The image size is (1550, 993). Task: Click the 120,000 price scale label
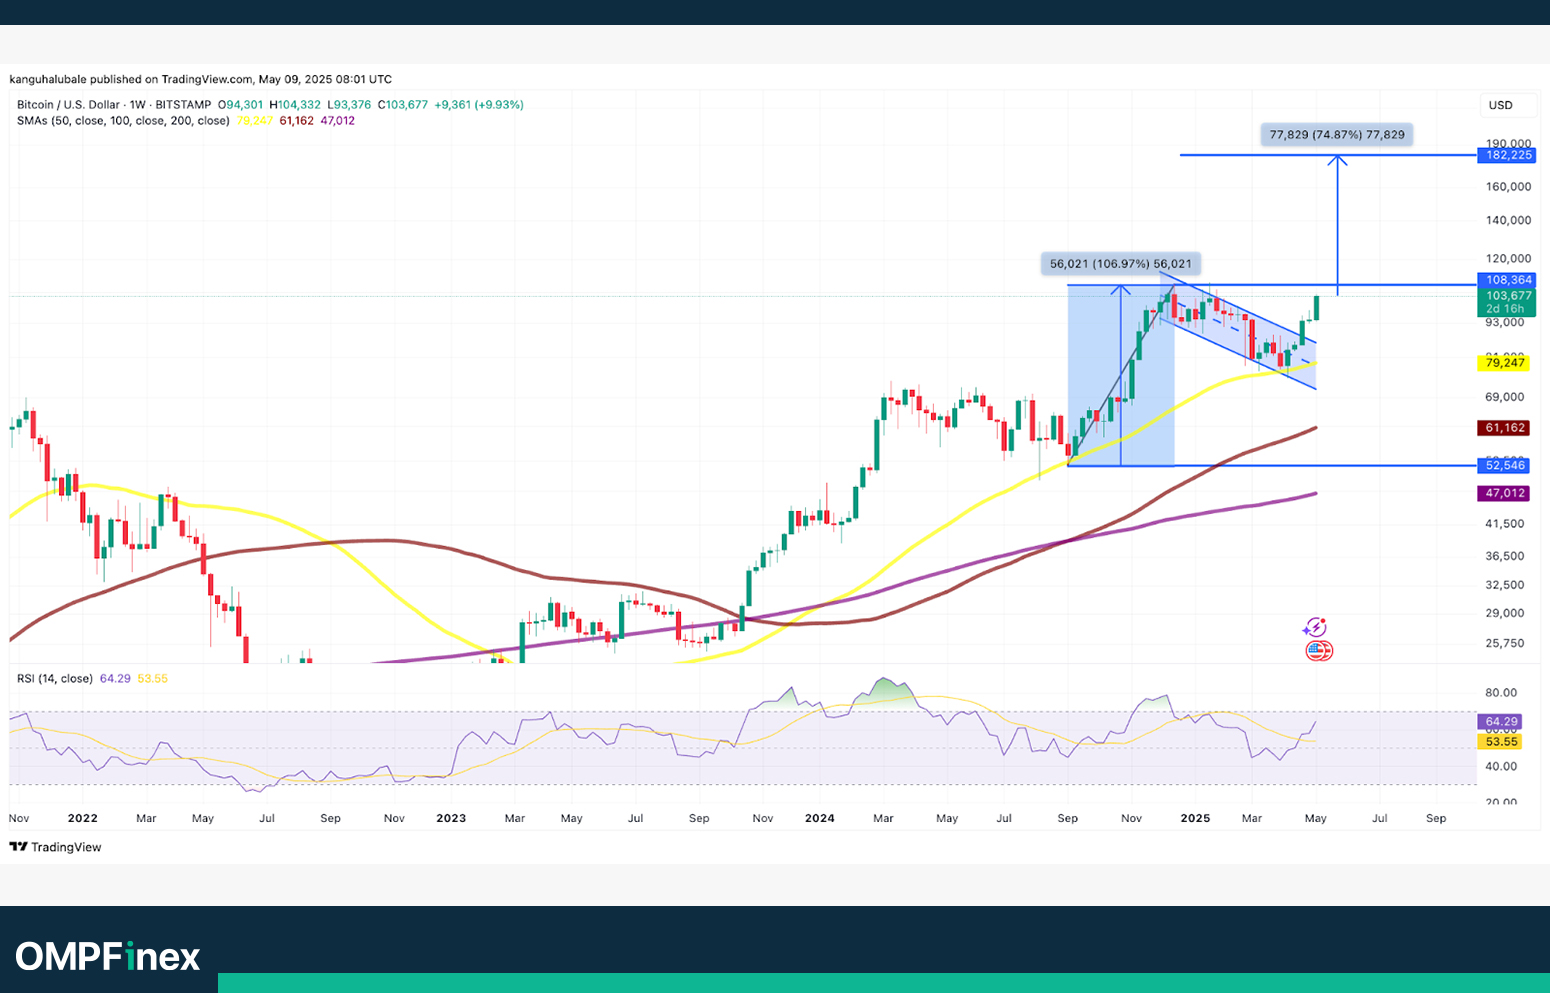(1509, 259)
